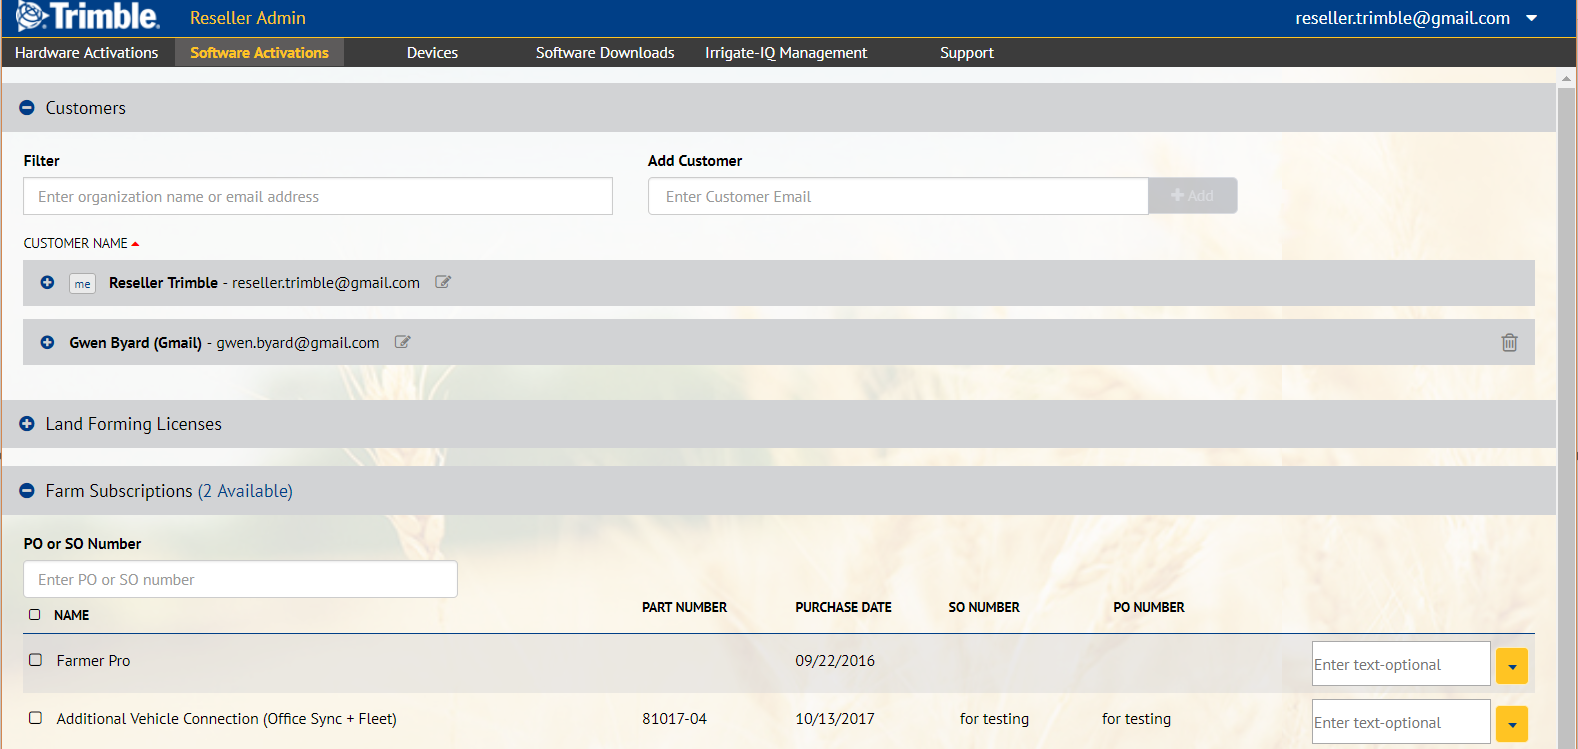Select the 09/22/2016 purchase date cell

tap(835, 661)
